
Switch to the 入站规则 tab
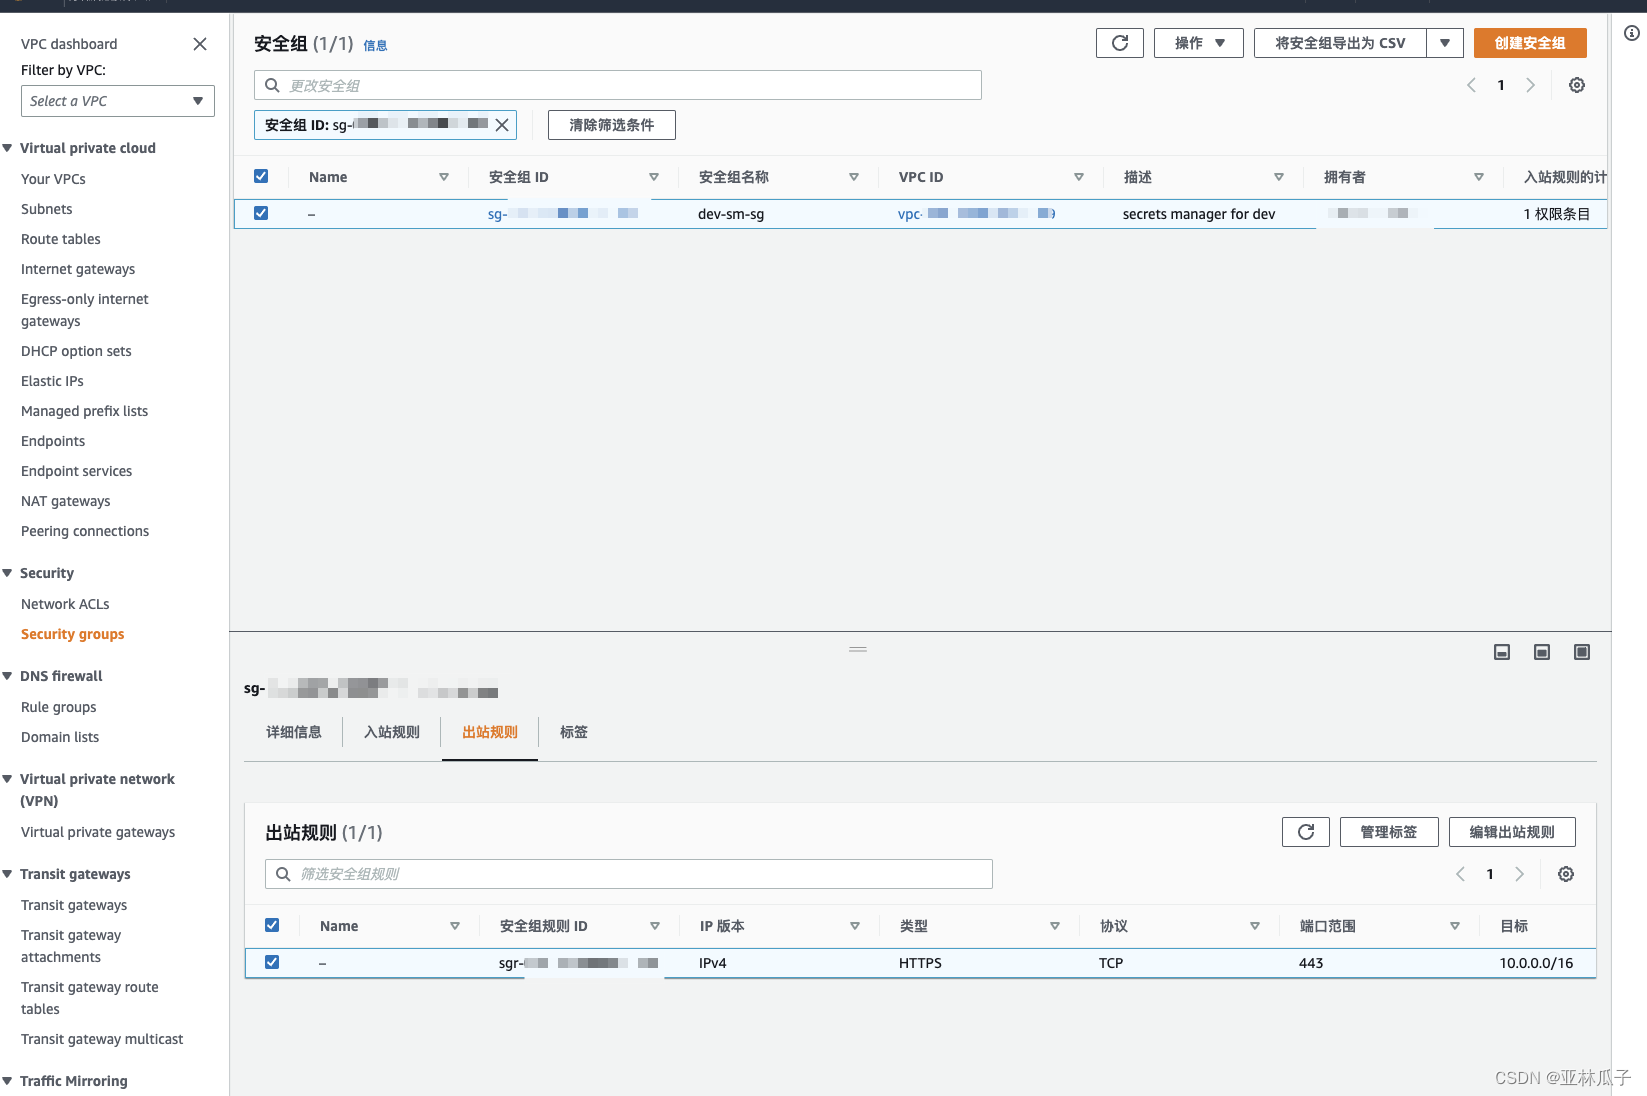[392, 732]
